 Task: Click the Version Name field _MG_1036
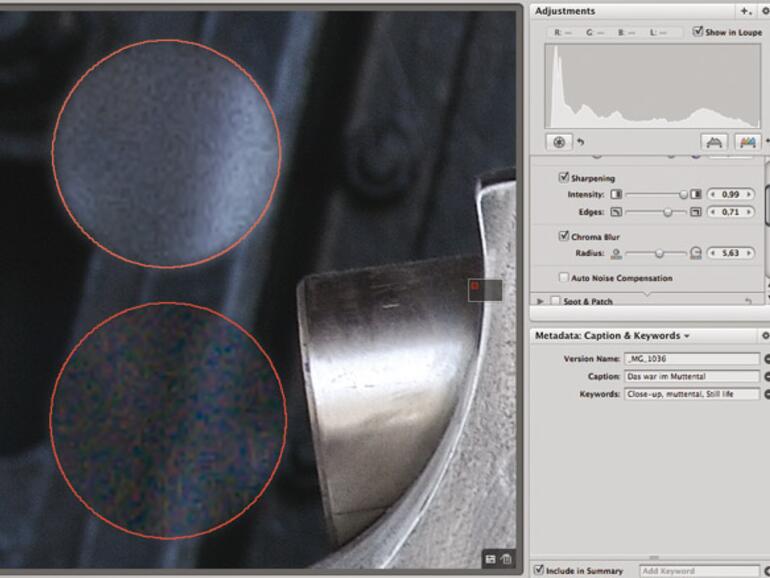tap(692, 359)
